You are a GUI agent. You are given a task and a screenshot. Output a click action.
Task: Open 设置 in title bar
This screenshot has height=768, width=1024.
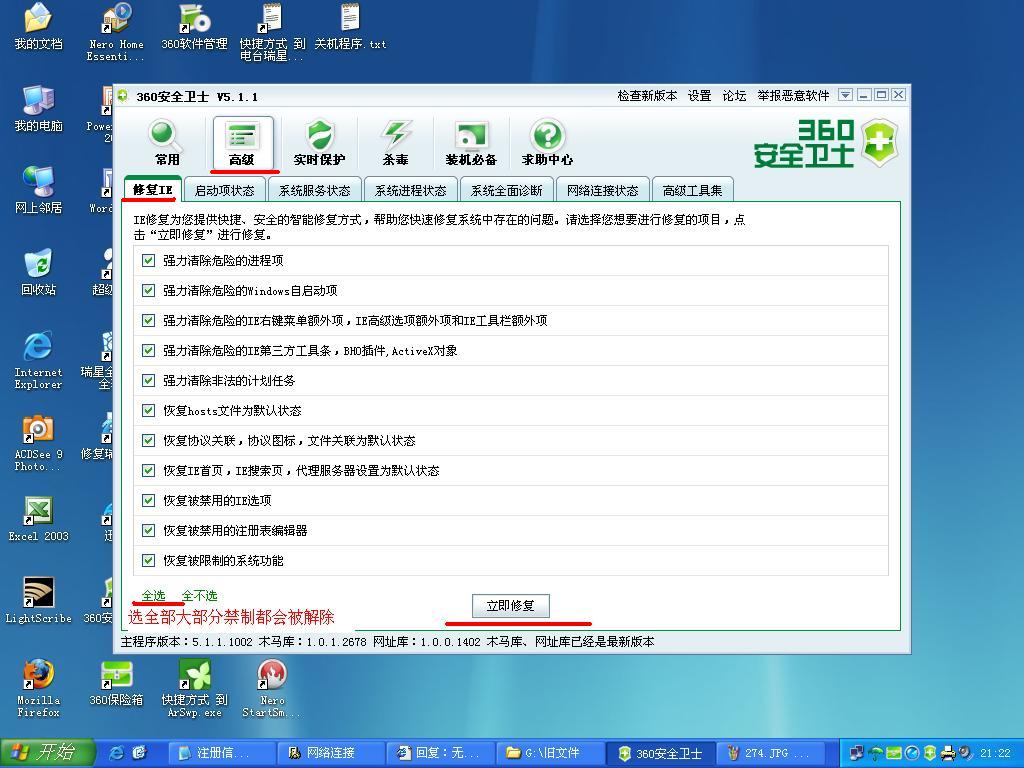(x=699, y=96)
